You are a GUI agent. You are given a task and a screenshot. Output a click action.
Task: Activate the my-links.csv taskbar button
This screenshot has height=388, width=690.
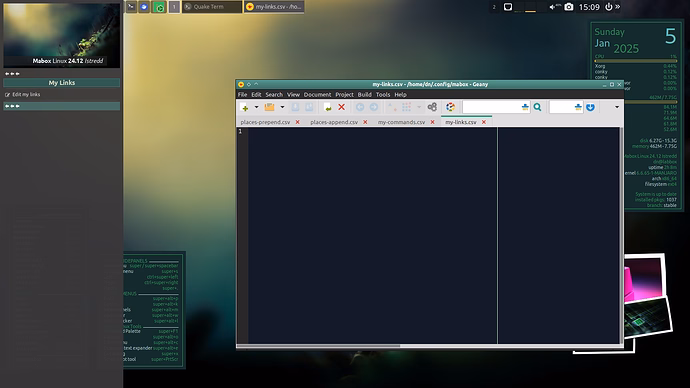[274, 7]
